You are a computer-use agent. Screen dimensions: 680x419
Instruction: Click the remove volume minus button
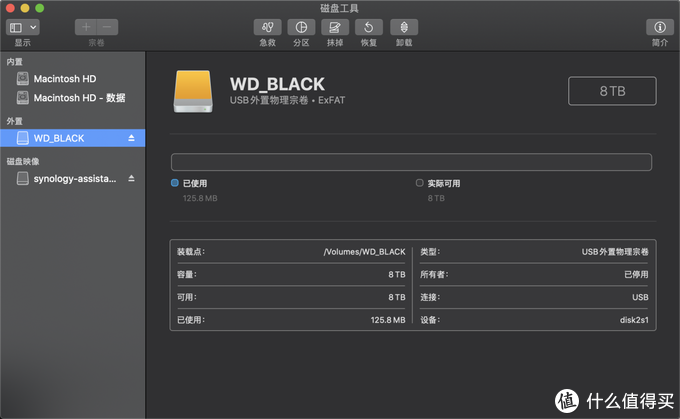pos(107,27)
